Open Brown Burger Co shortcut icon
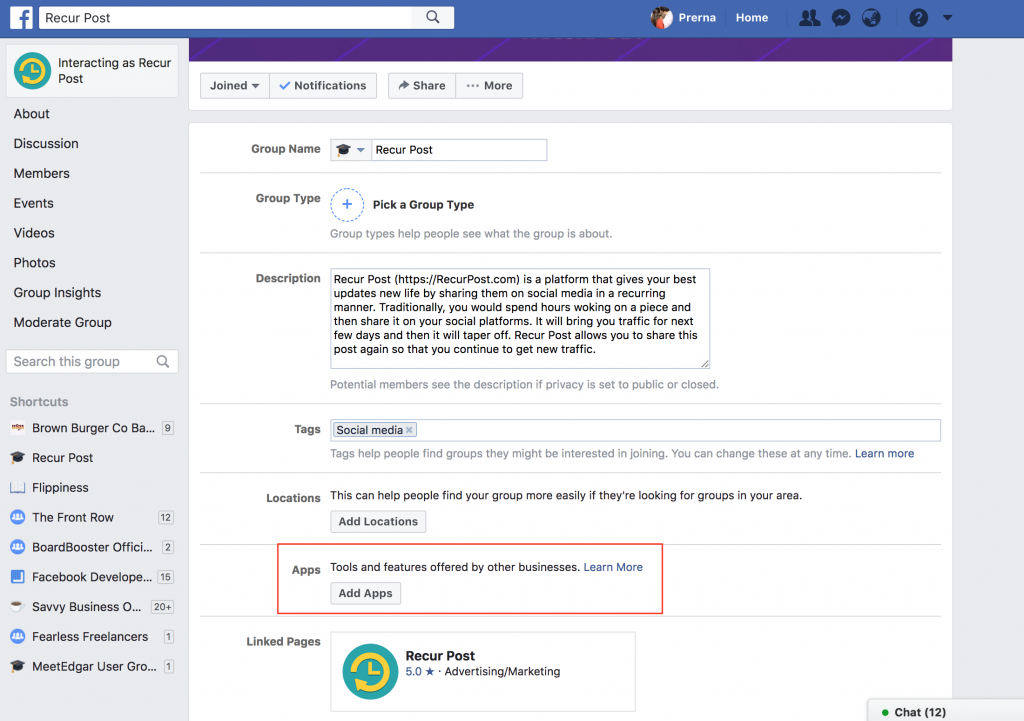 (x=18, y=428)
